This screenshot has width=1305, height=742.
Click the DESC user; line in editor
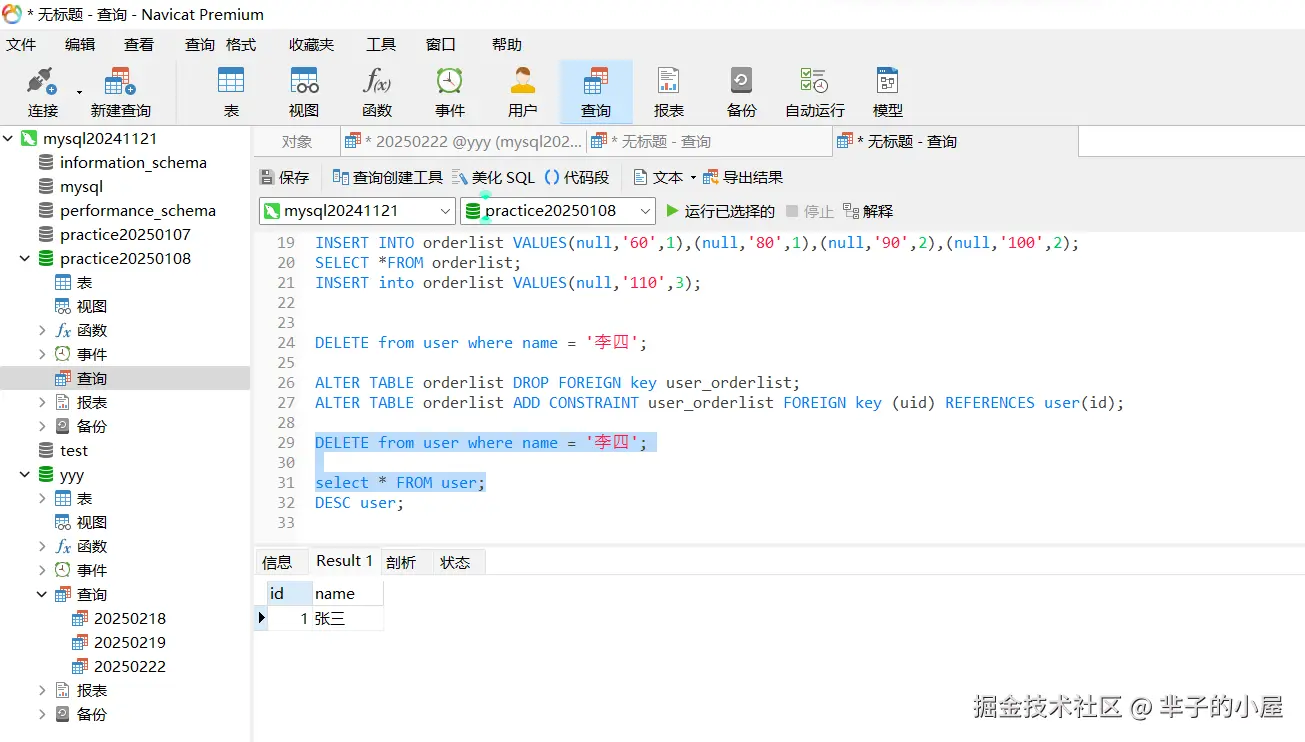point(359,503)
